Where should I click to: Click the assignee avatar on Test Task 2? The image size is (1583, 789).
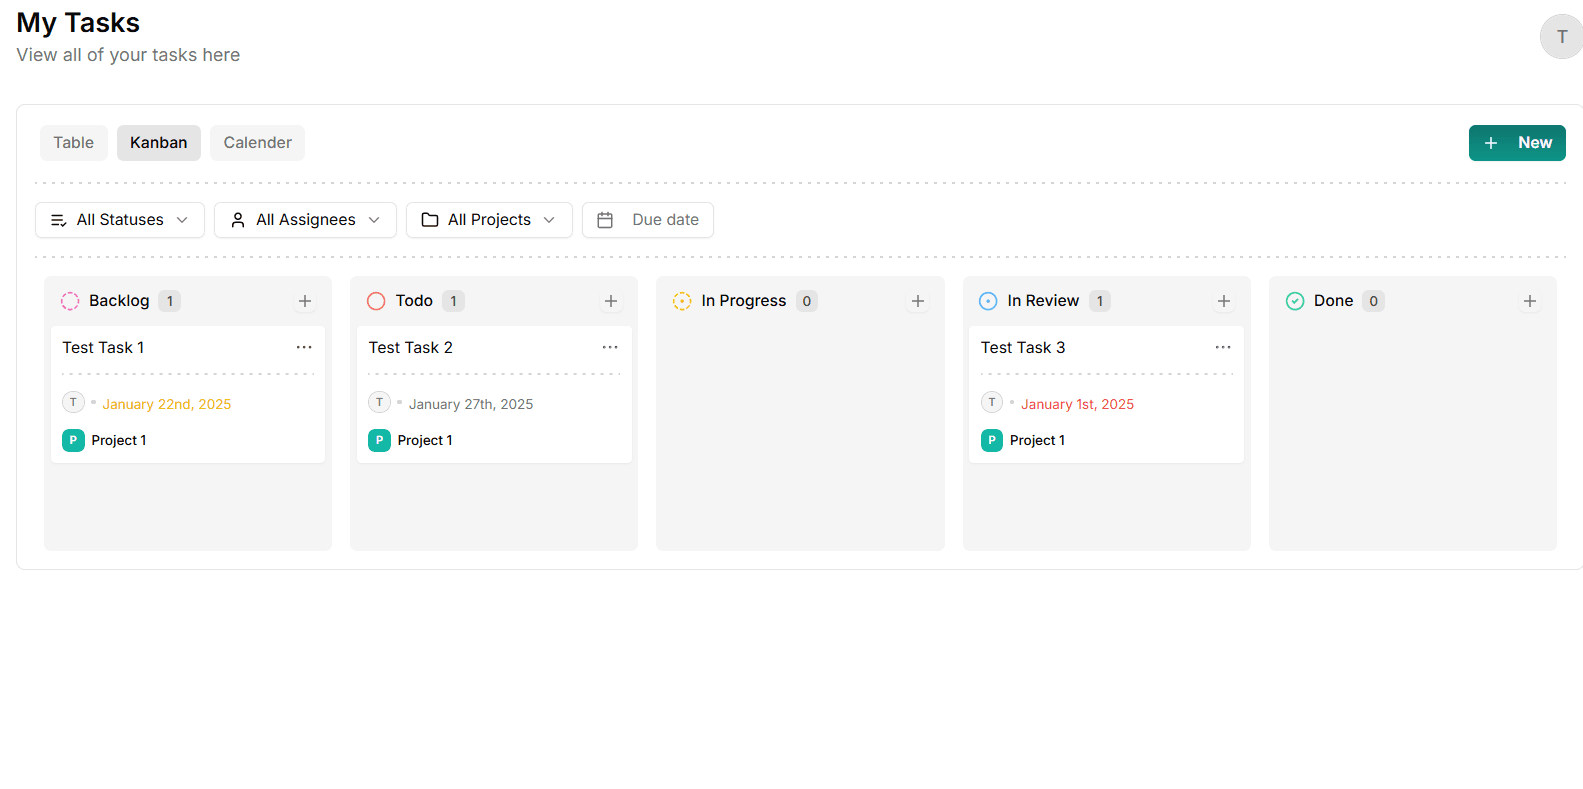(x=379, y=402)
